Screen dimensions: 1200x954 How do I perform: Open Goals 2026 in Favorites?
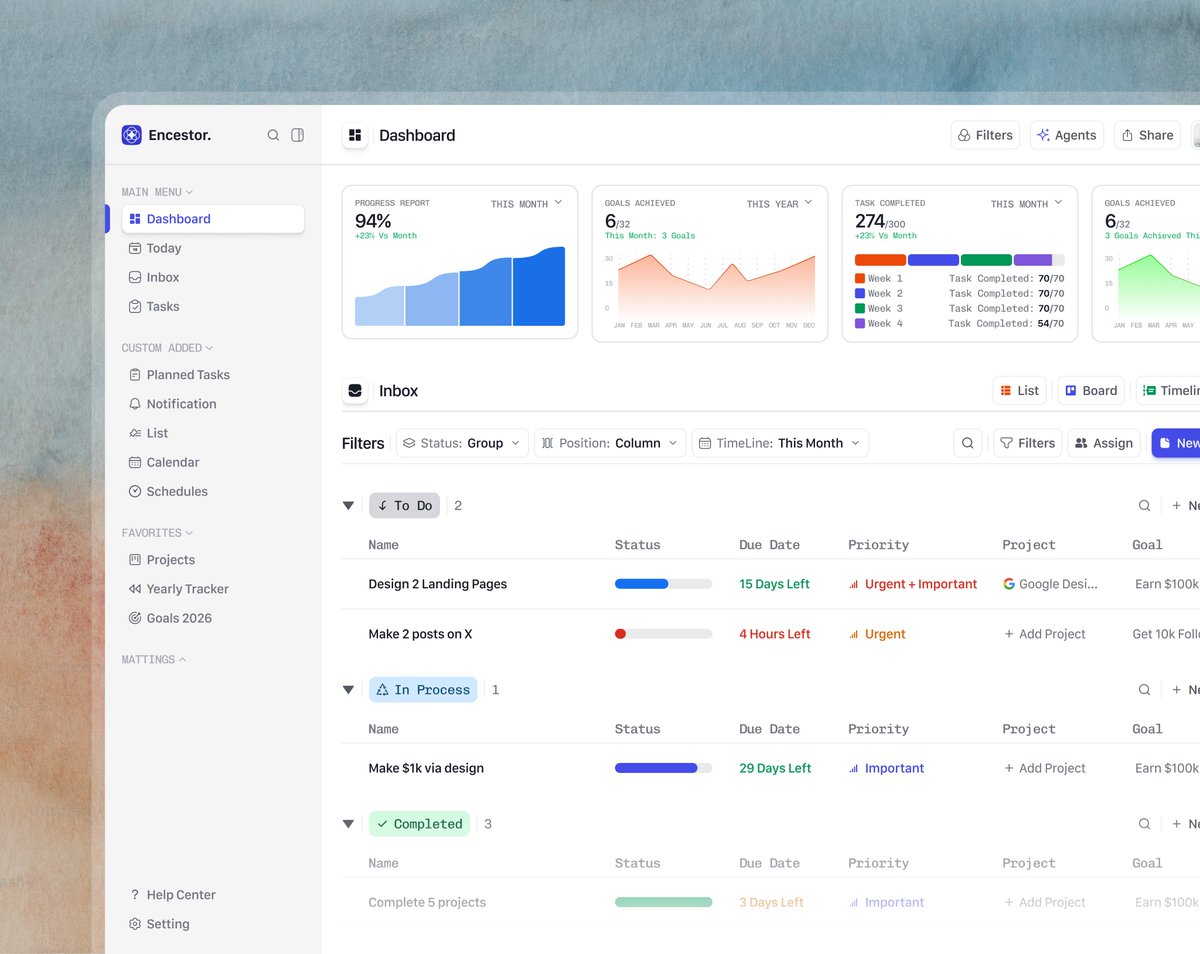click(x=170, y=618)
